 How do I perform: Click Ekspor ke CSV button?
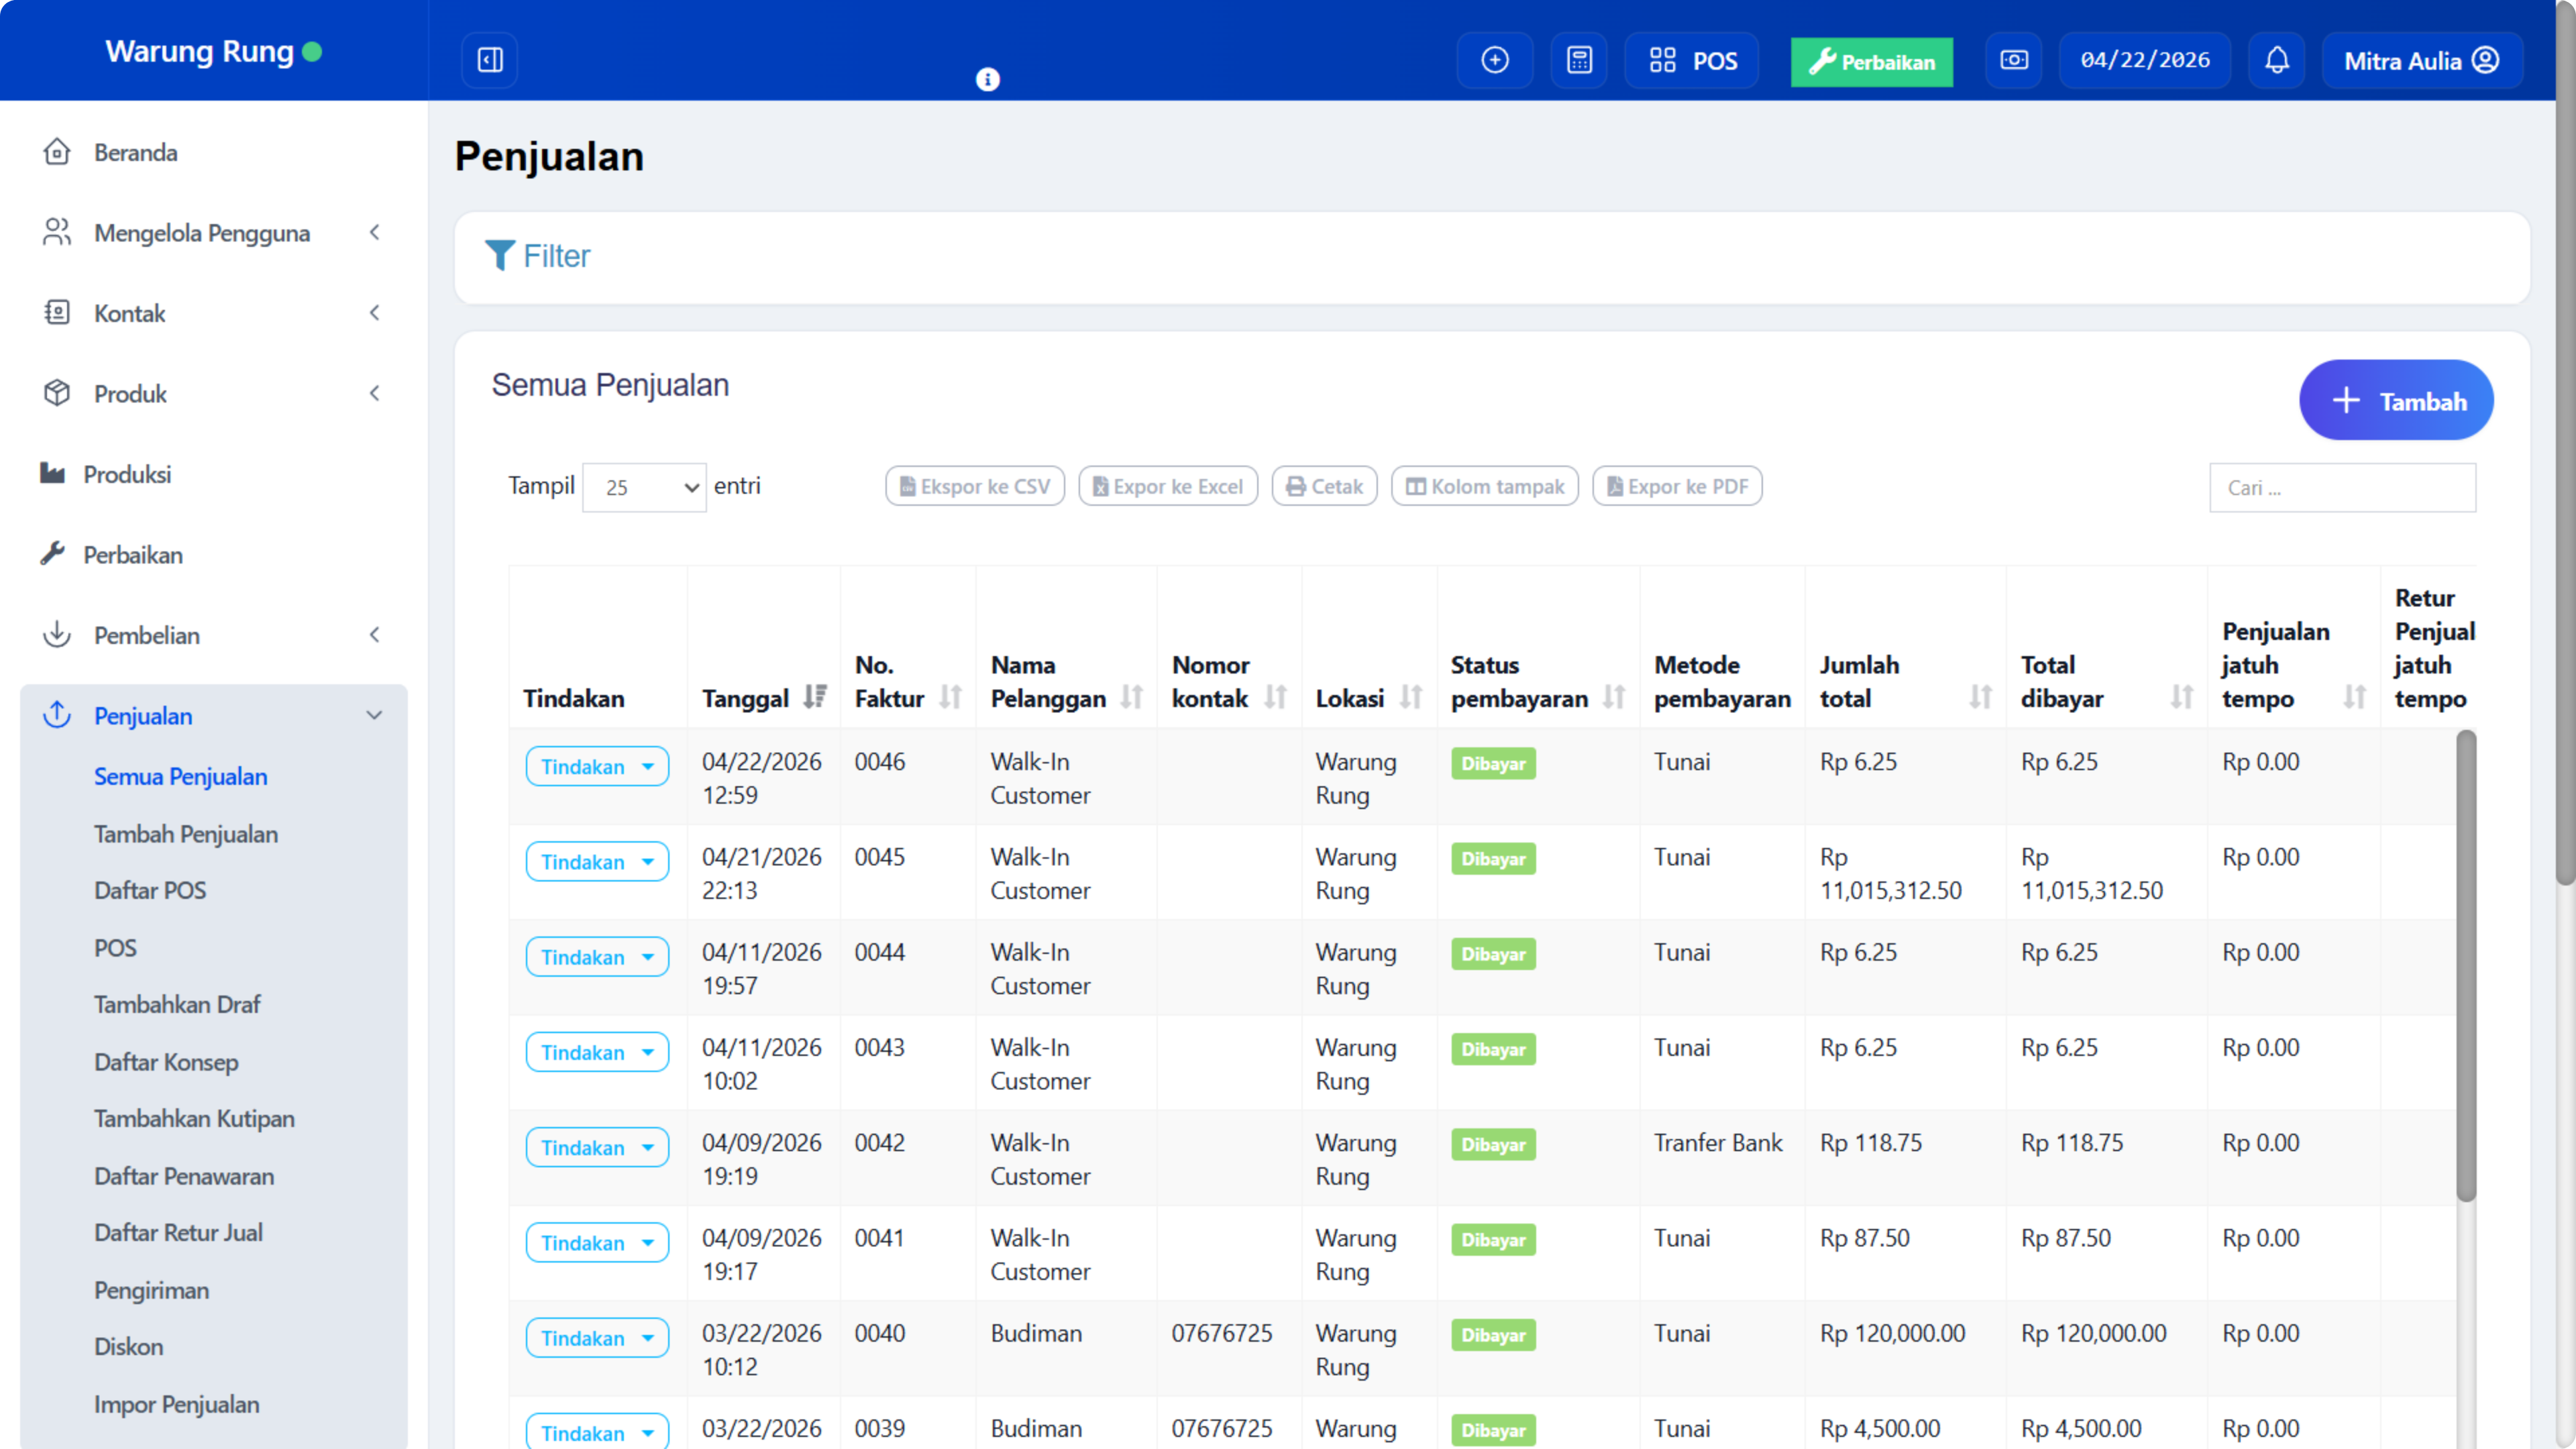[x=974, y=487]
